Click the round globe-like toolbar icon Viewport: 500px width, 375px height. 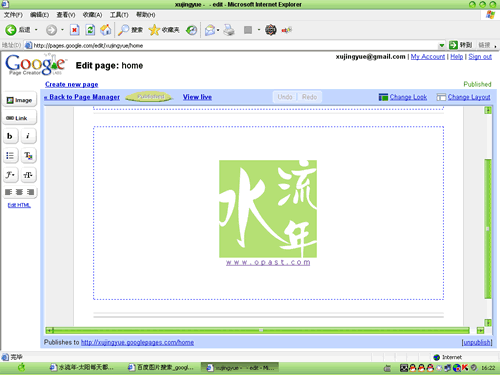pos(271,30)
